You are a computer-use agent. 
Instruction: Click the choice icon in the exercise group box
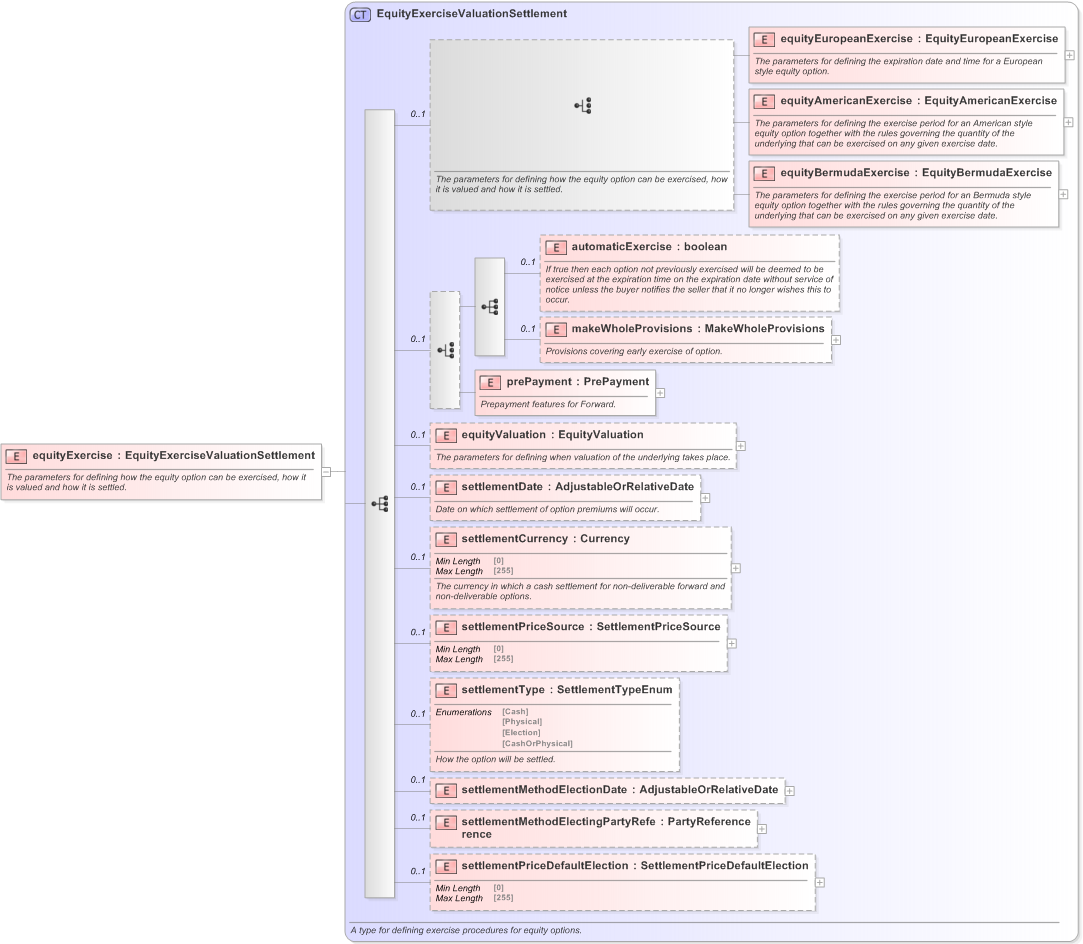[583, 106]
